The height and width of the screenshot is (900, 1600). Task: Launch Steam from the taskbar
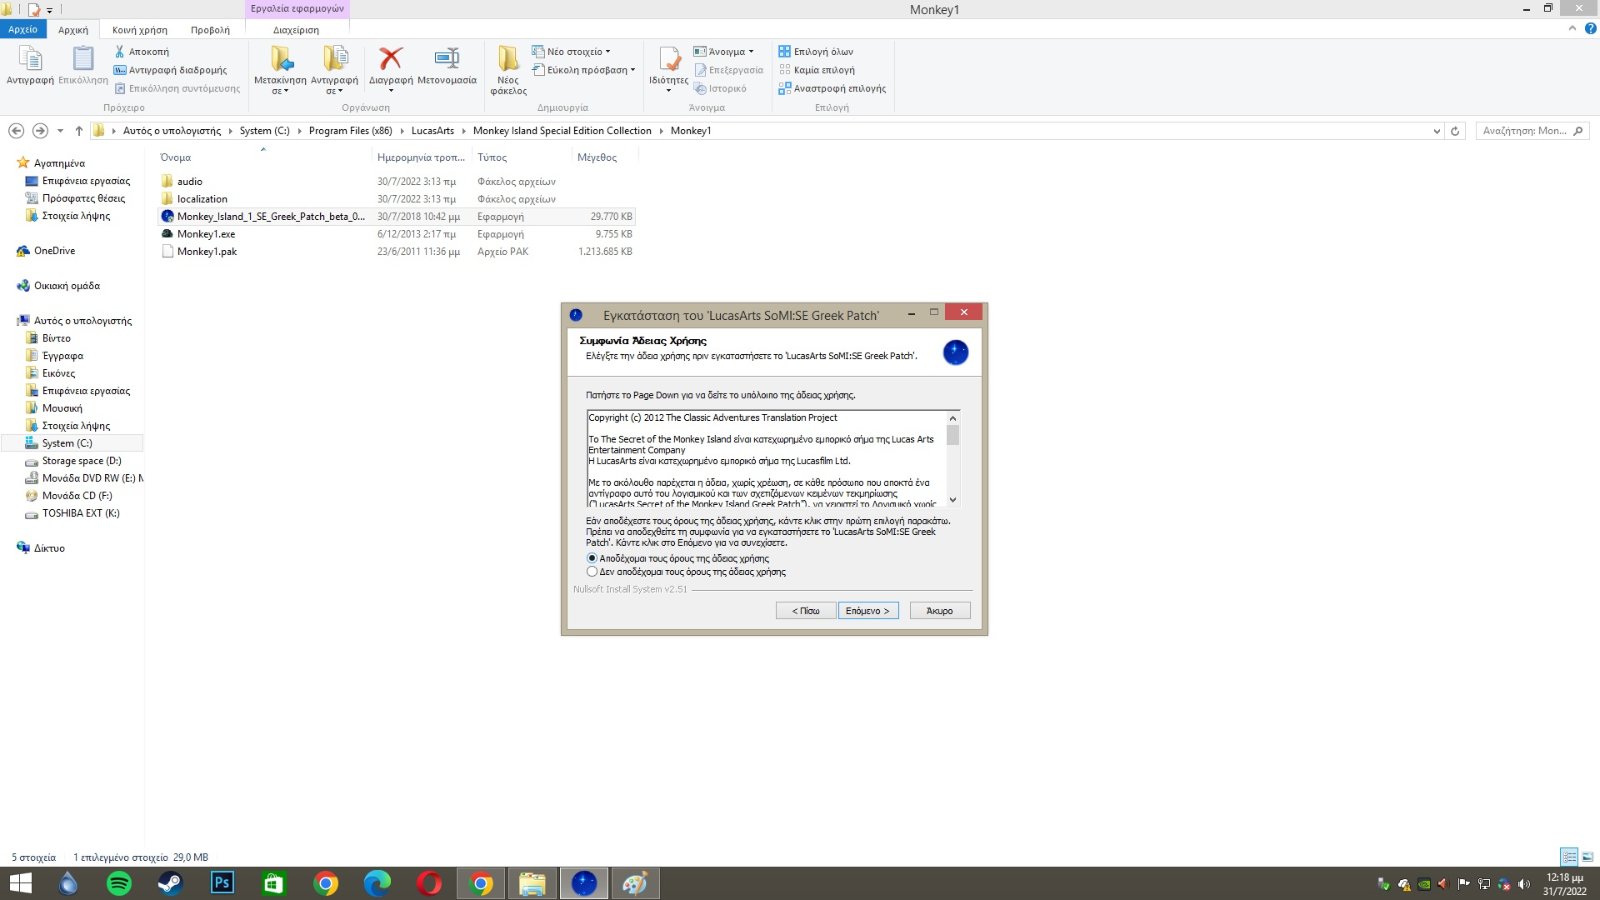(x=171, y=883)
